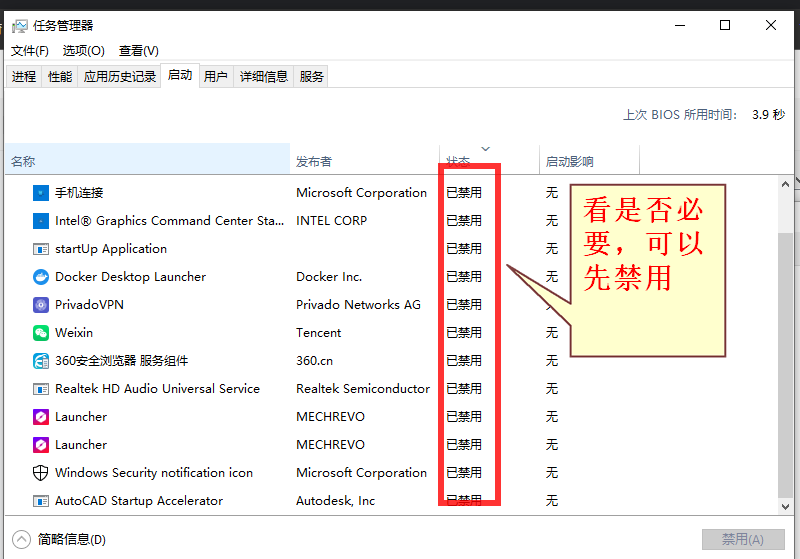Sort by the 名称 column header
The width and height of the screenshot is (800, 559).
[x=147, y=159]
